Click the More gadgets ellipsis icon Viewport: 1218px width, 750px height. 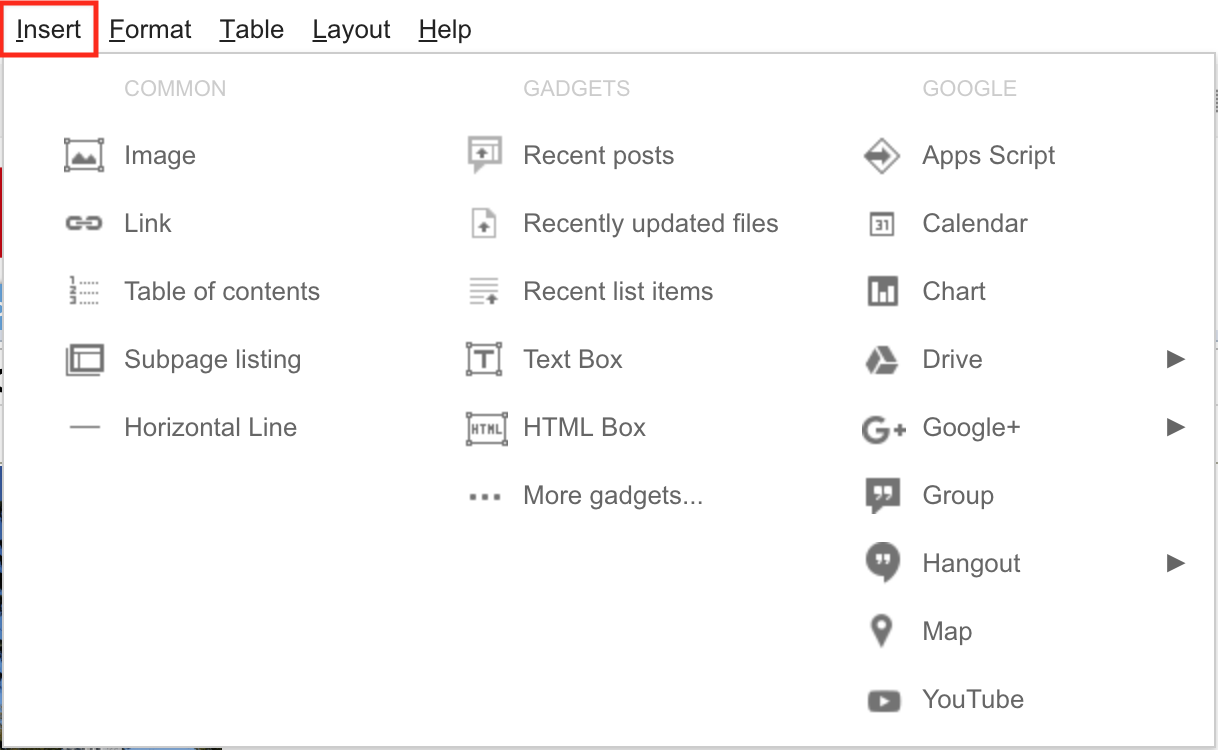[x=484, y=496]
